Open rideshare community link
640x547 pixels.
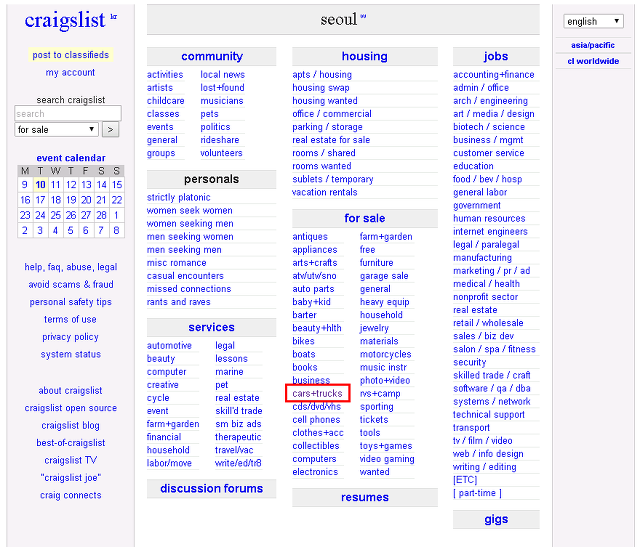(220, 140)
